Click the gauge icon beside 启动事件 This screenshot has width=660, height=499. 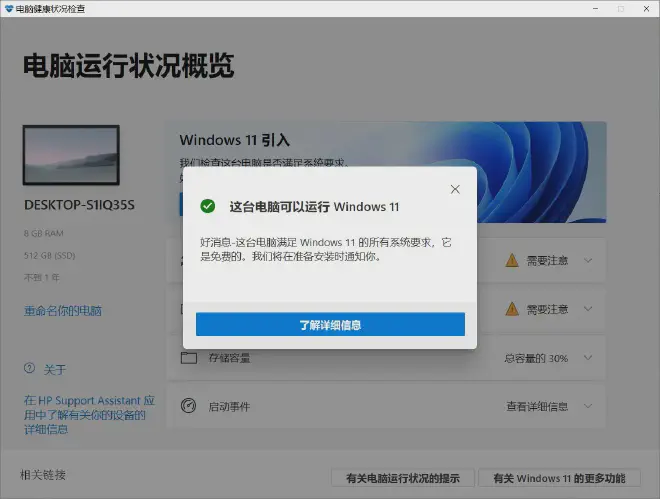[188, 406]
